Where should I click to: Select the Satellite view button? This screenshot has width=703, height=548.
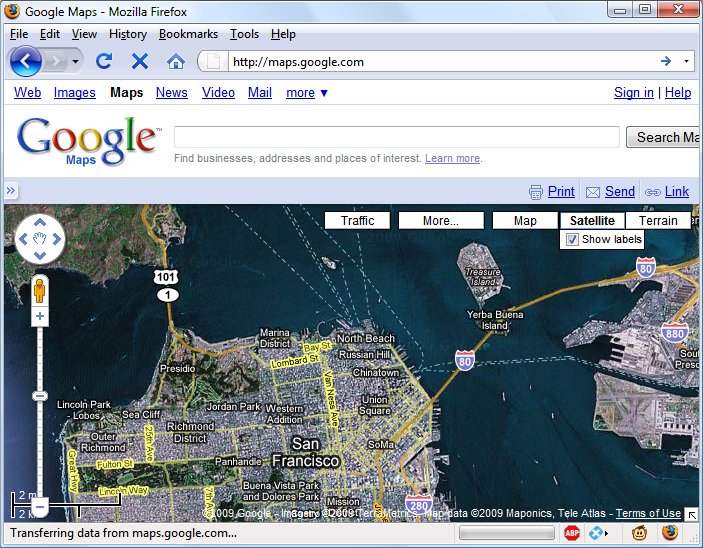point(592,221)
